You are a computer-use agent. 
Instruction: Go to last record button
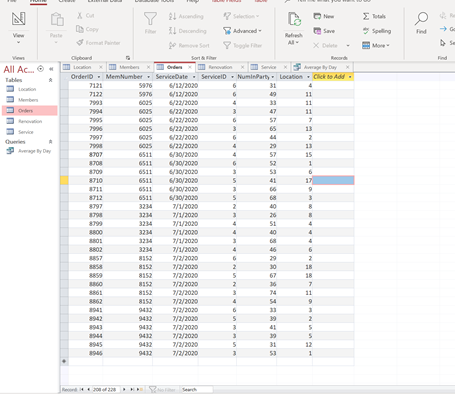[x=132, y=389]
